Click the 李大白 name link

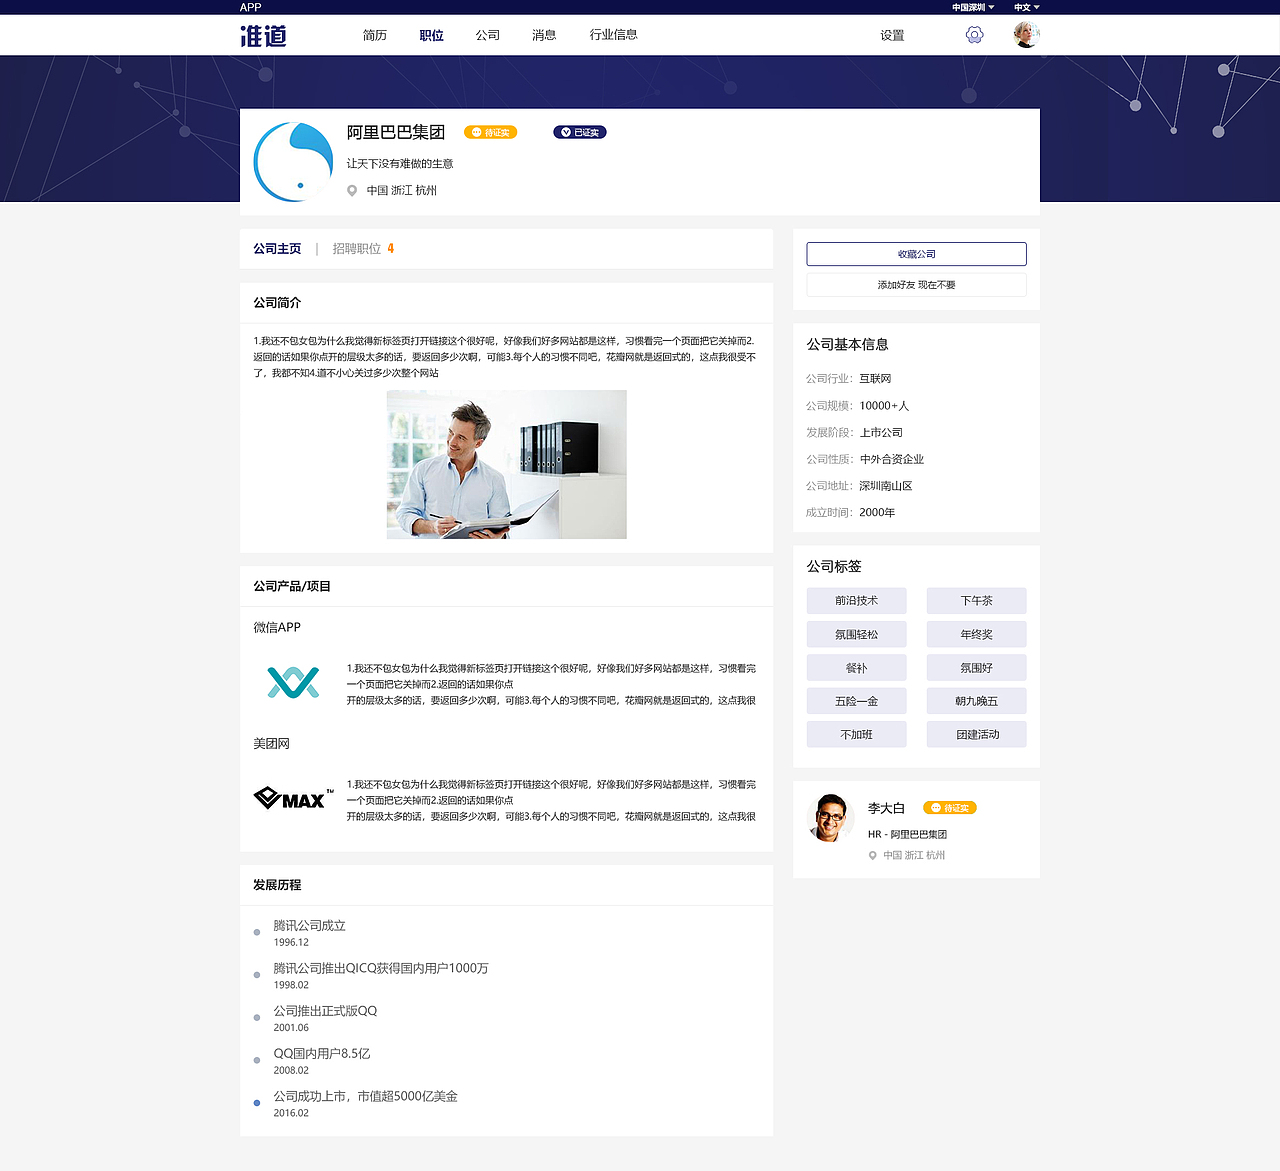886,808
